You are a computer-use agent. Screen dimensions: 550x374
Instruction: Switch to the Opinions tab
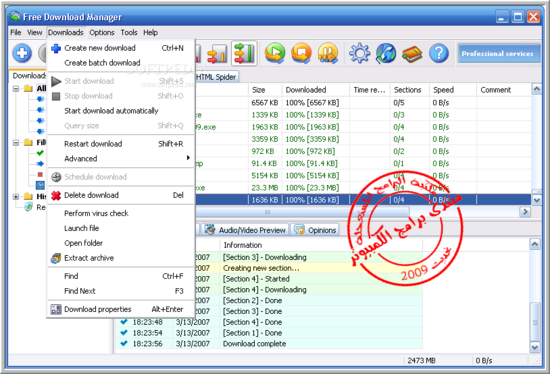(x=315, y=230)
